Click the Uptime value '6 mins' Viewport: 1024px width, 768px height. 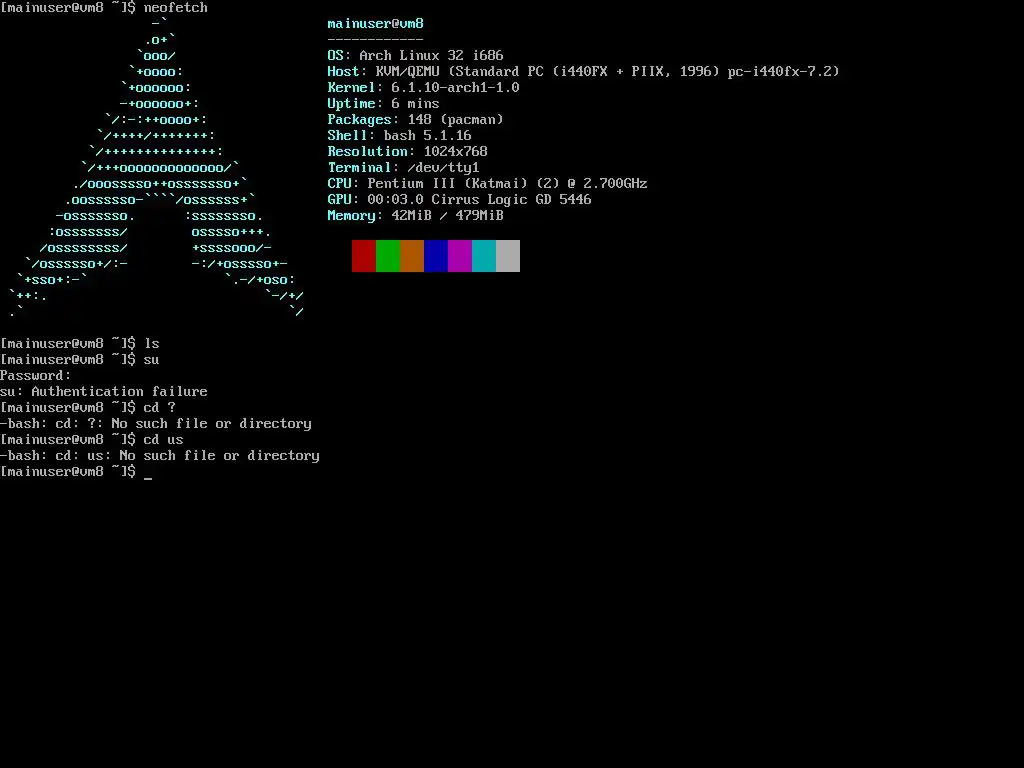point(415,103)
